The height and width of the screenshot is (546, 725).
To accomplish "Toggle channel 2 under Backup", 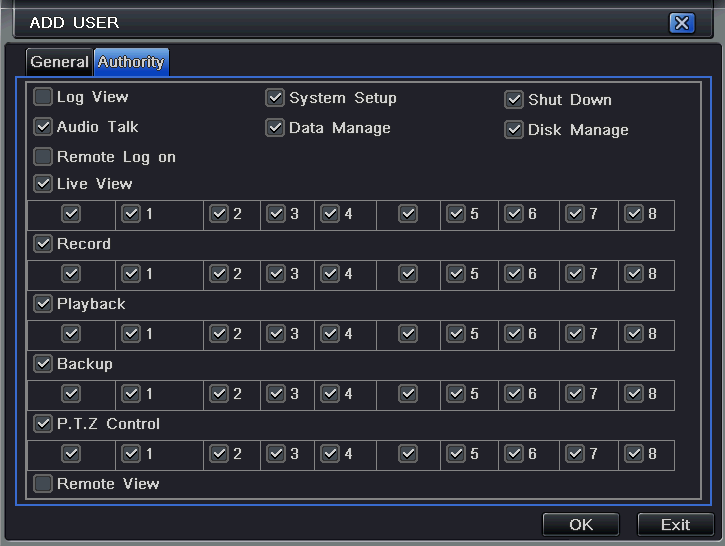I will [219, 394].
